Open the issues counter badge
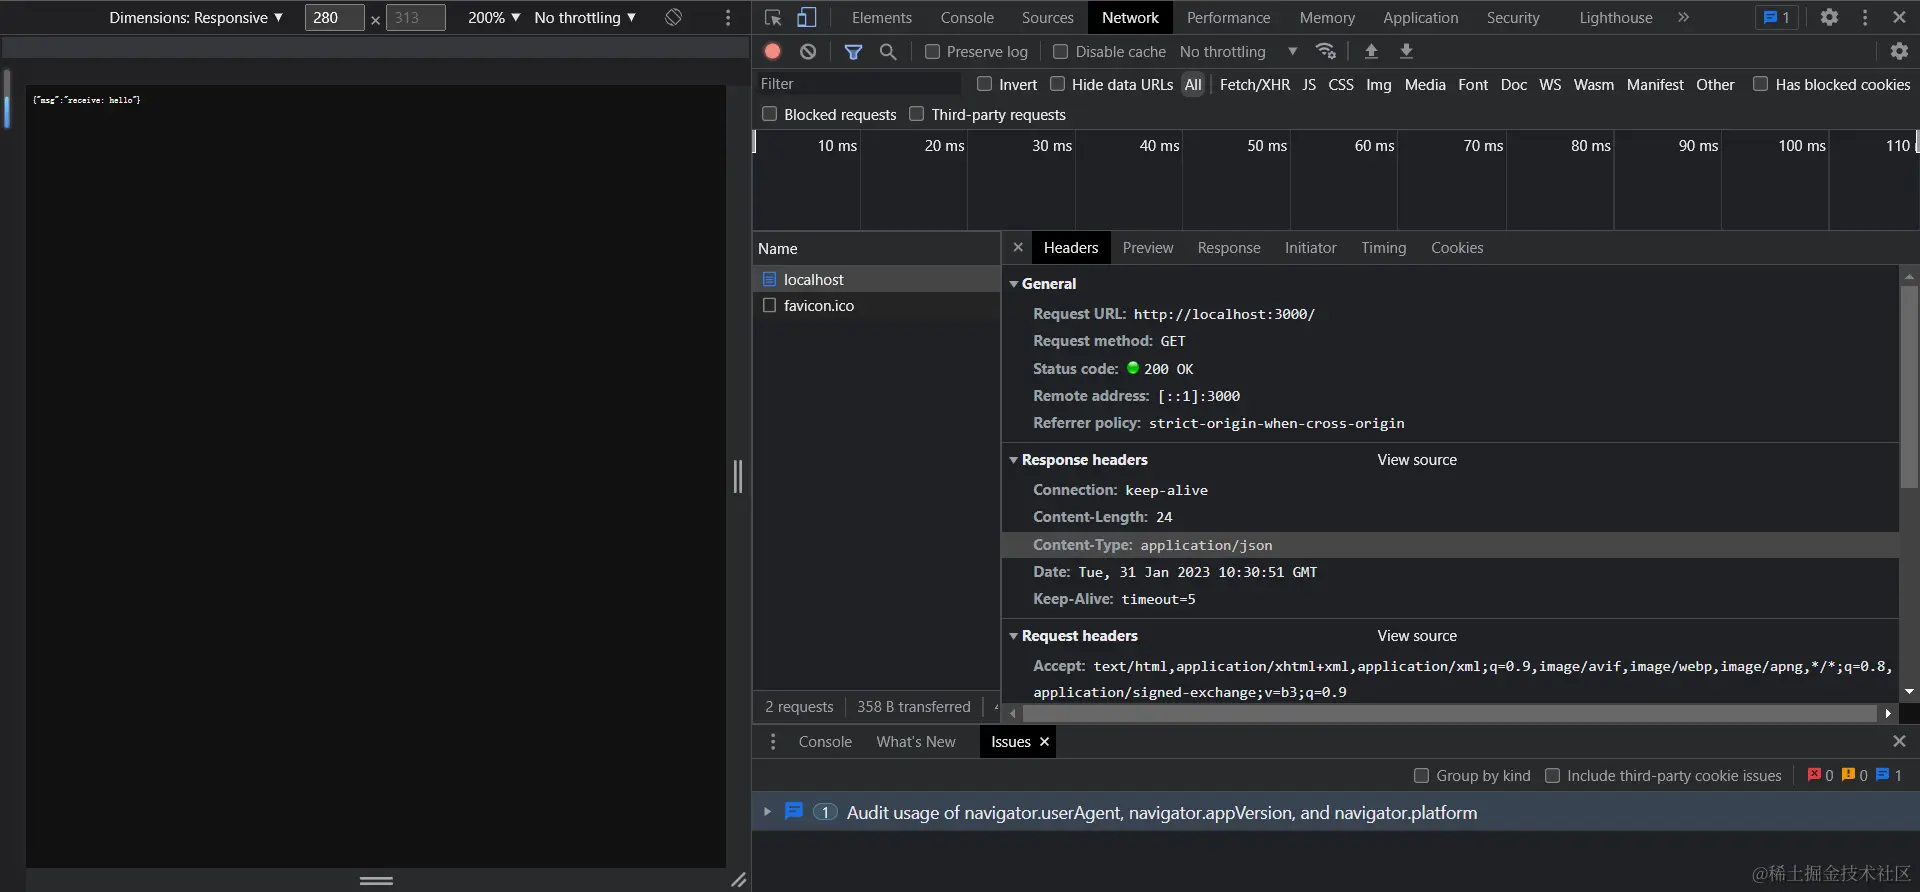Screen dimensions: 1920x892 pyautogui.click(x=1777, y=17)
